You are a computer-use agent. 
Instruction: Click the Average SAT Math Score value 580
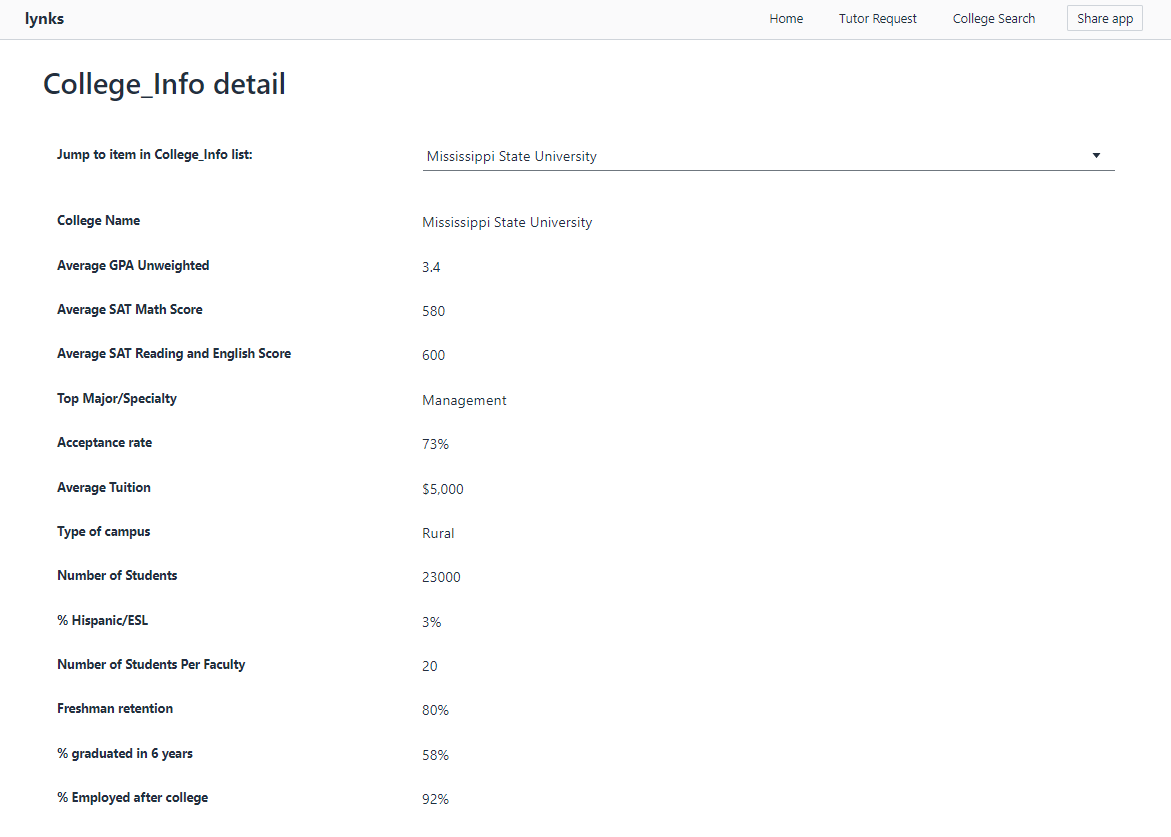433,311
